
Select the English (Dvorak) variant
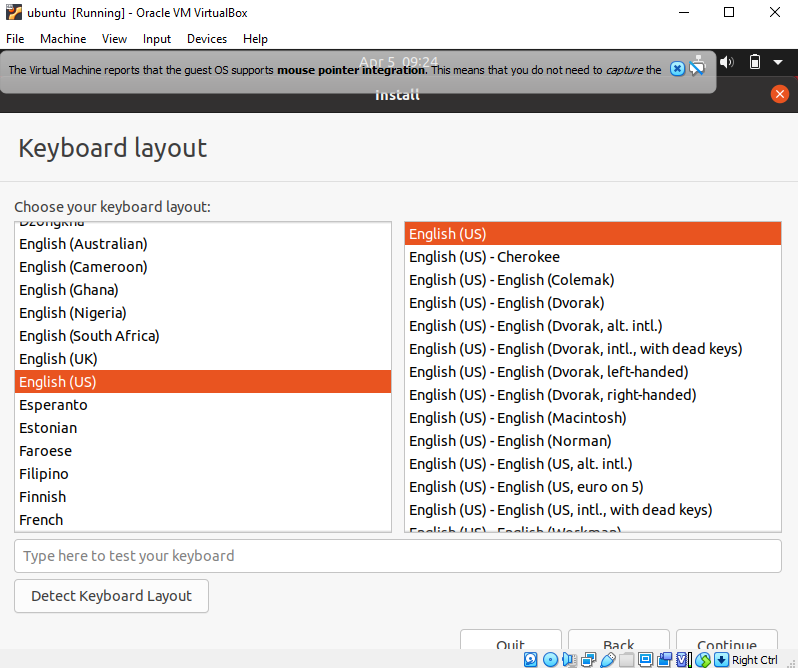(x=593, y=303)
